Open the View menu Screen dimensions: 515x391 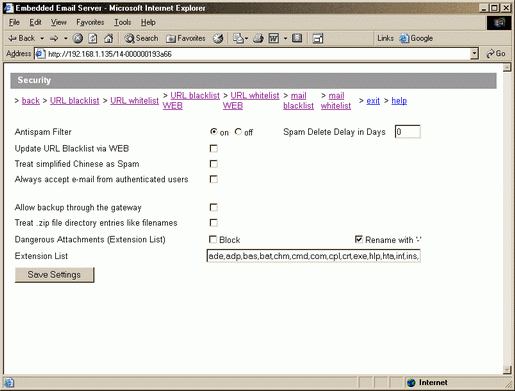pyautogui.click(x=59, y=22)
